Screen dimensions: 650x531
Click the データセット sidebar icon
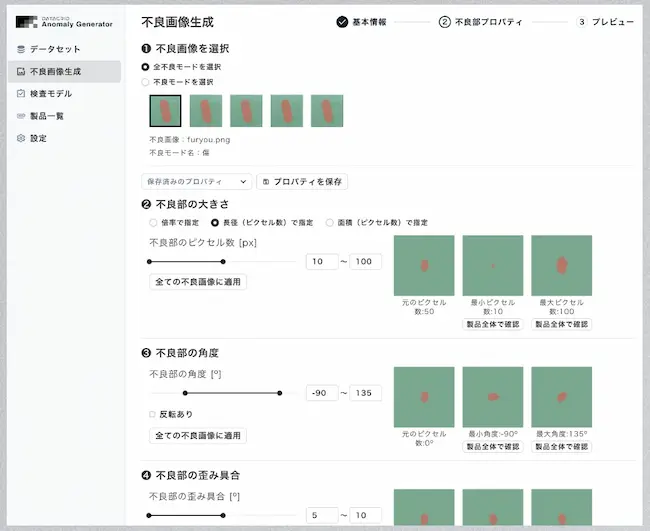coord(21,49)
